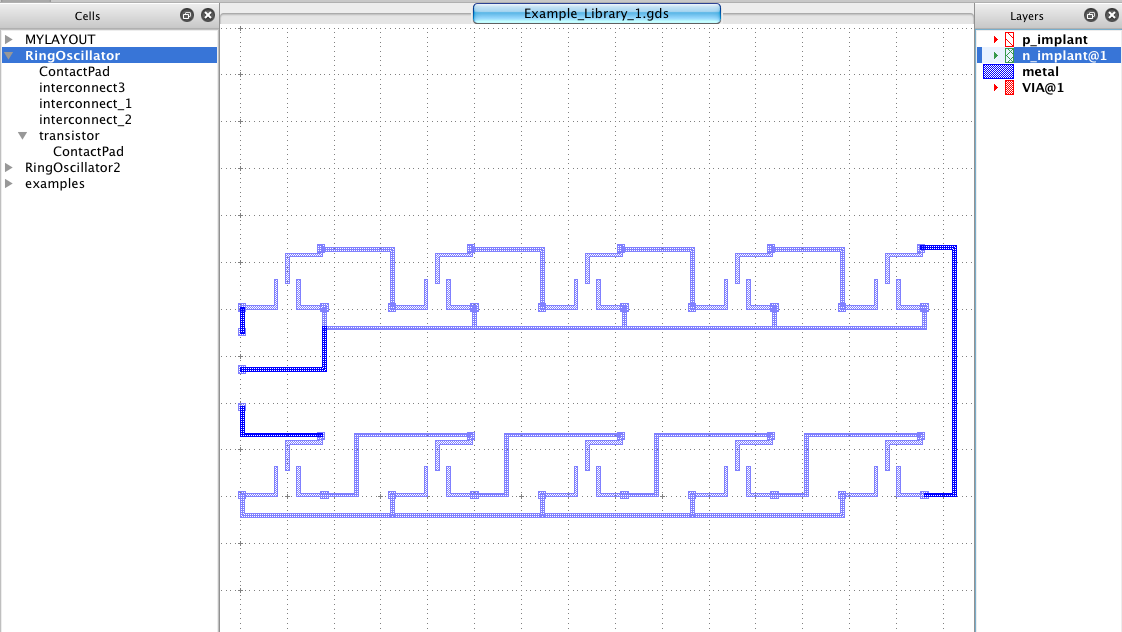Click the Cells panel title
Viewport: 1122px width, 632px height.
87,16
